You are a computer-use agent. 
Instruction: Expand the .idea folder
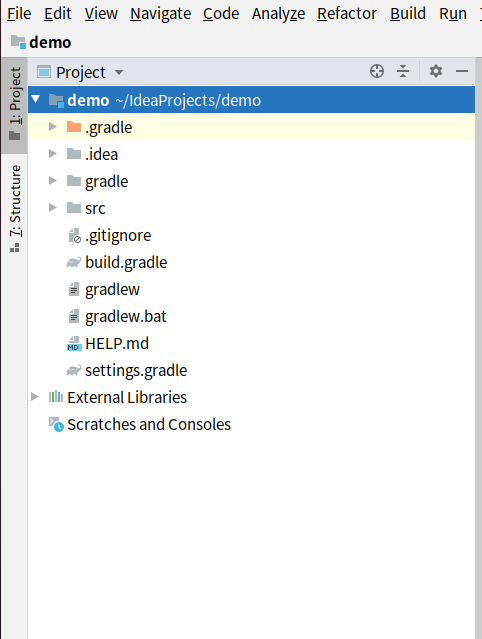(53, 153)
